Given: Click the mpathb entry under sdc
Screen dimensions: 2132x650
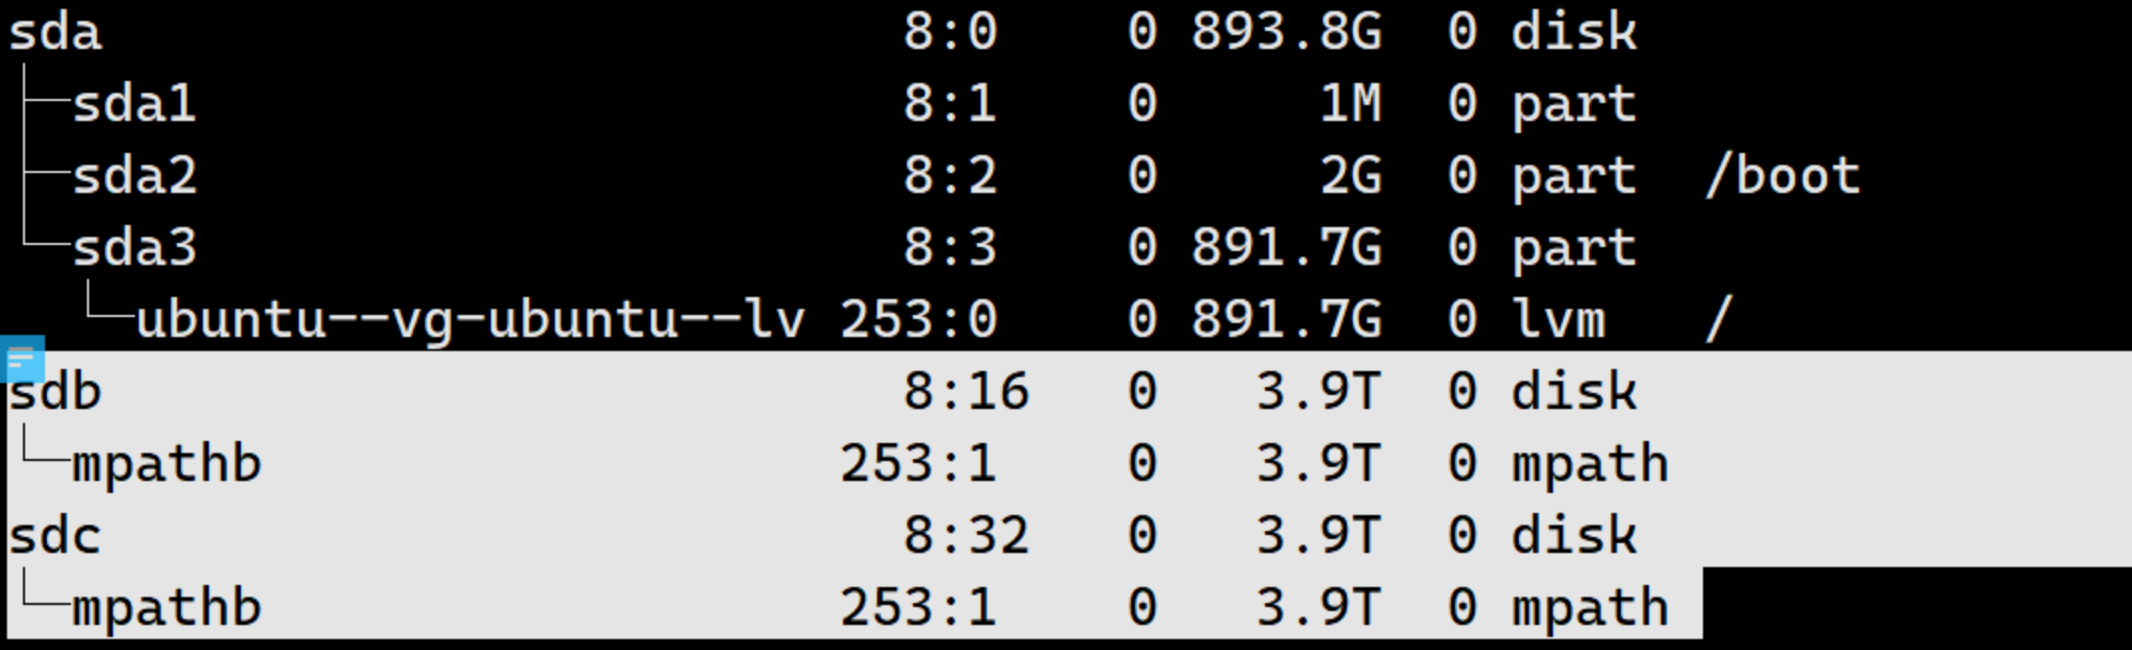Looking at the screenshot, I should click(167, 609).
